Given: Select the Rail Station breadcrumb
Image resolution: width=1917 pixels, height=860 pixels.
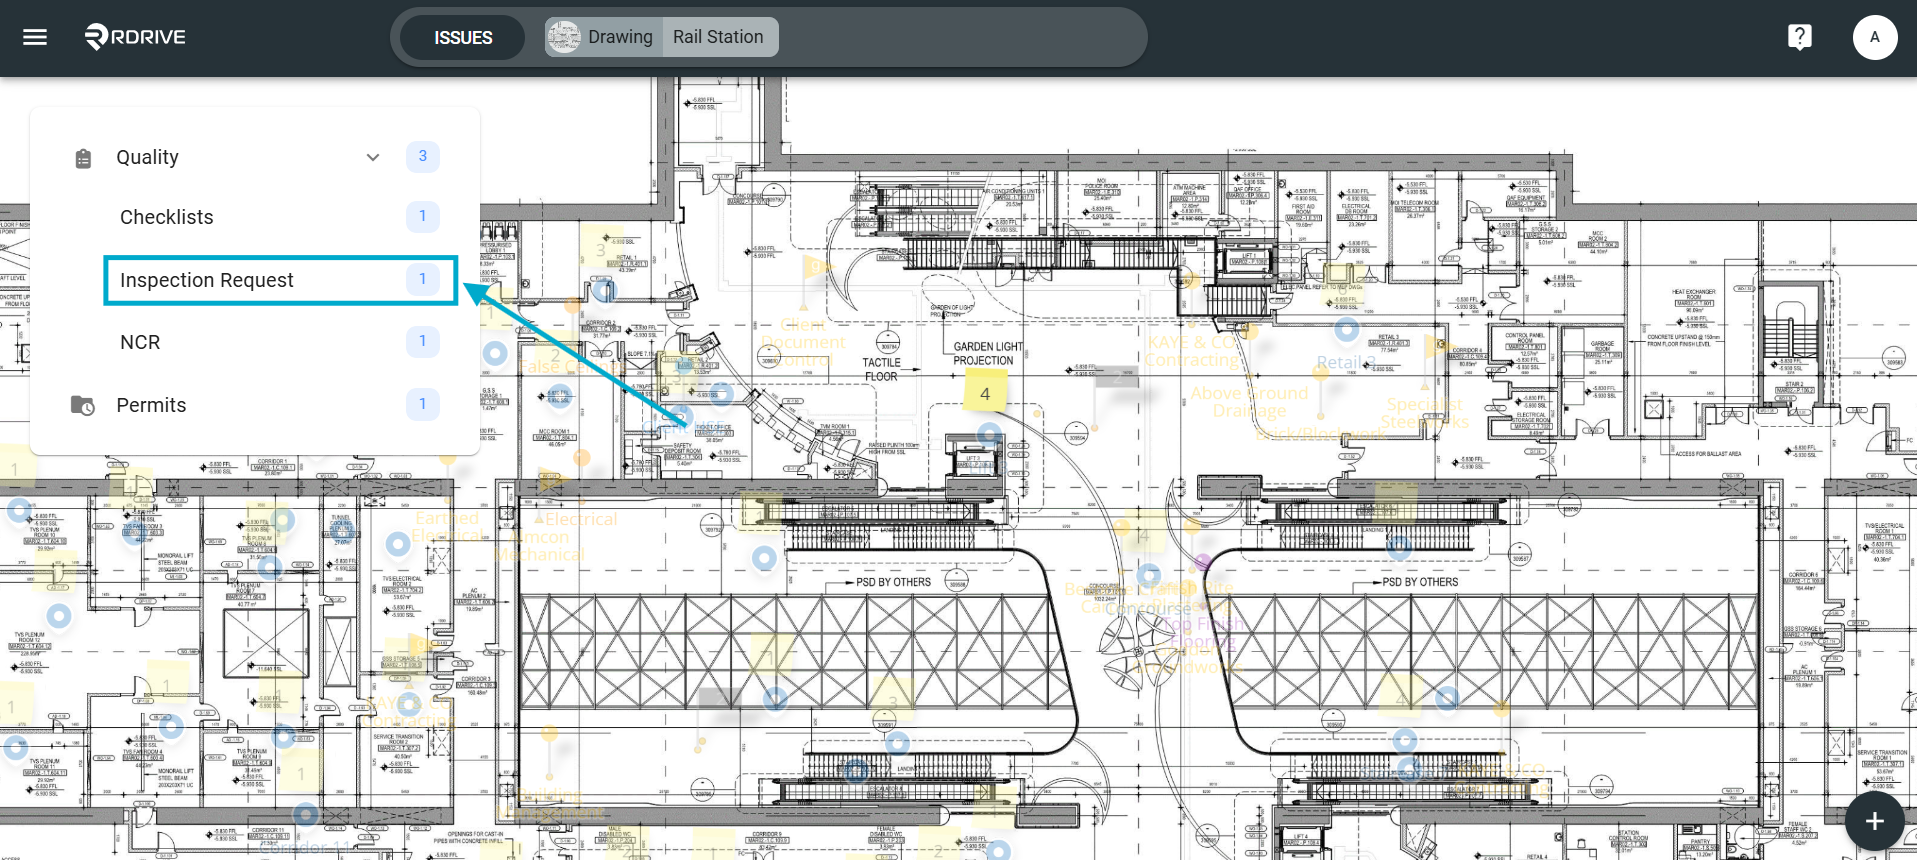Looking at the screenshot, I should [x=718, y=37].
